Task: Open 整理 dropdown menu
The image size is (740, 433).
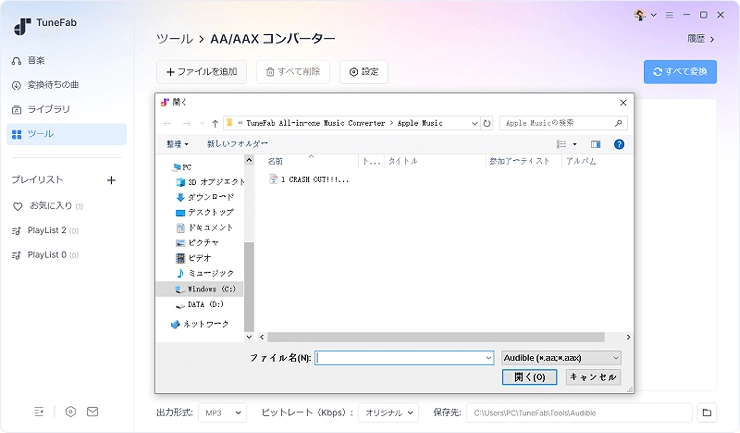Action: (177, 144)
